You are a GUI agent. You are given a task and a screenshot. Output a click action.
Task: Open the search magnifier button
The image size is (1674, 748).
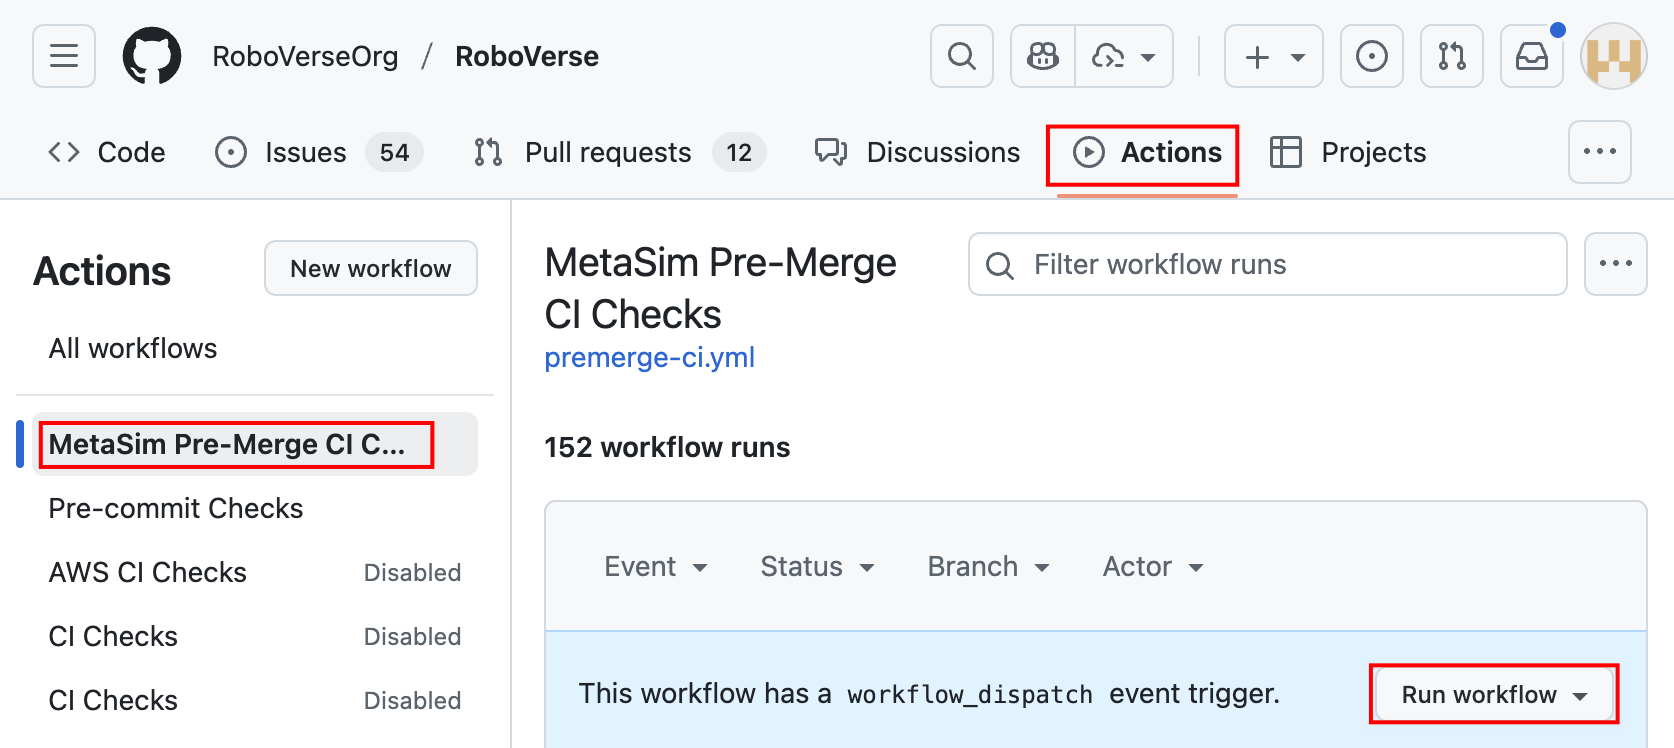click(x=961, y=56)
